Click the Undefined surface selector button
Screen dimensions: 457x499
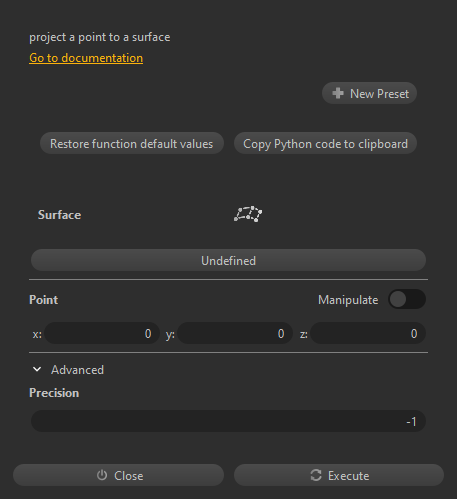(x=228, y=260)
